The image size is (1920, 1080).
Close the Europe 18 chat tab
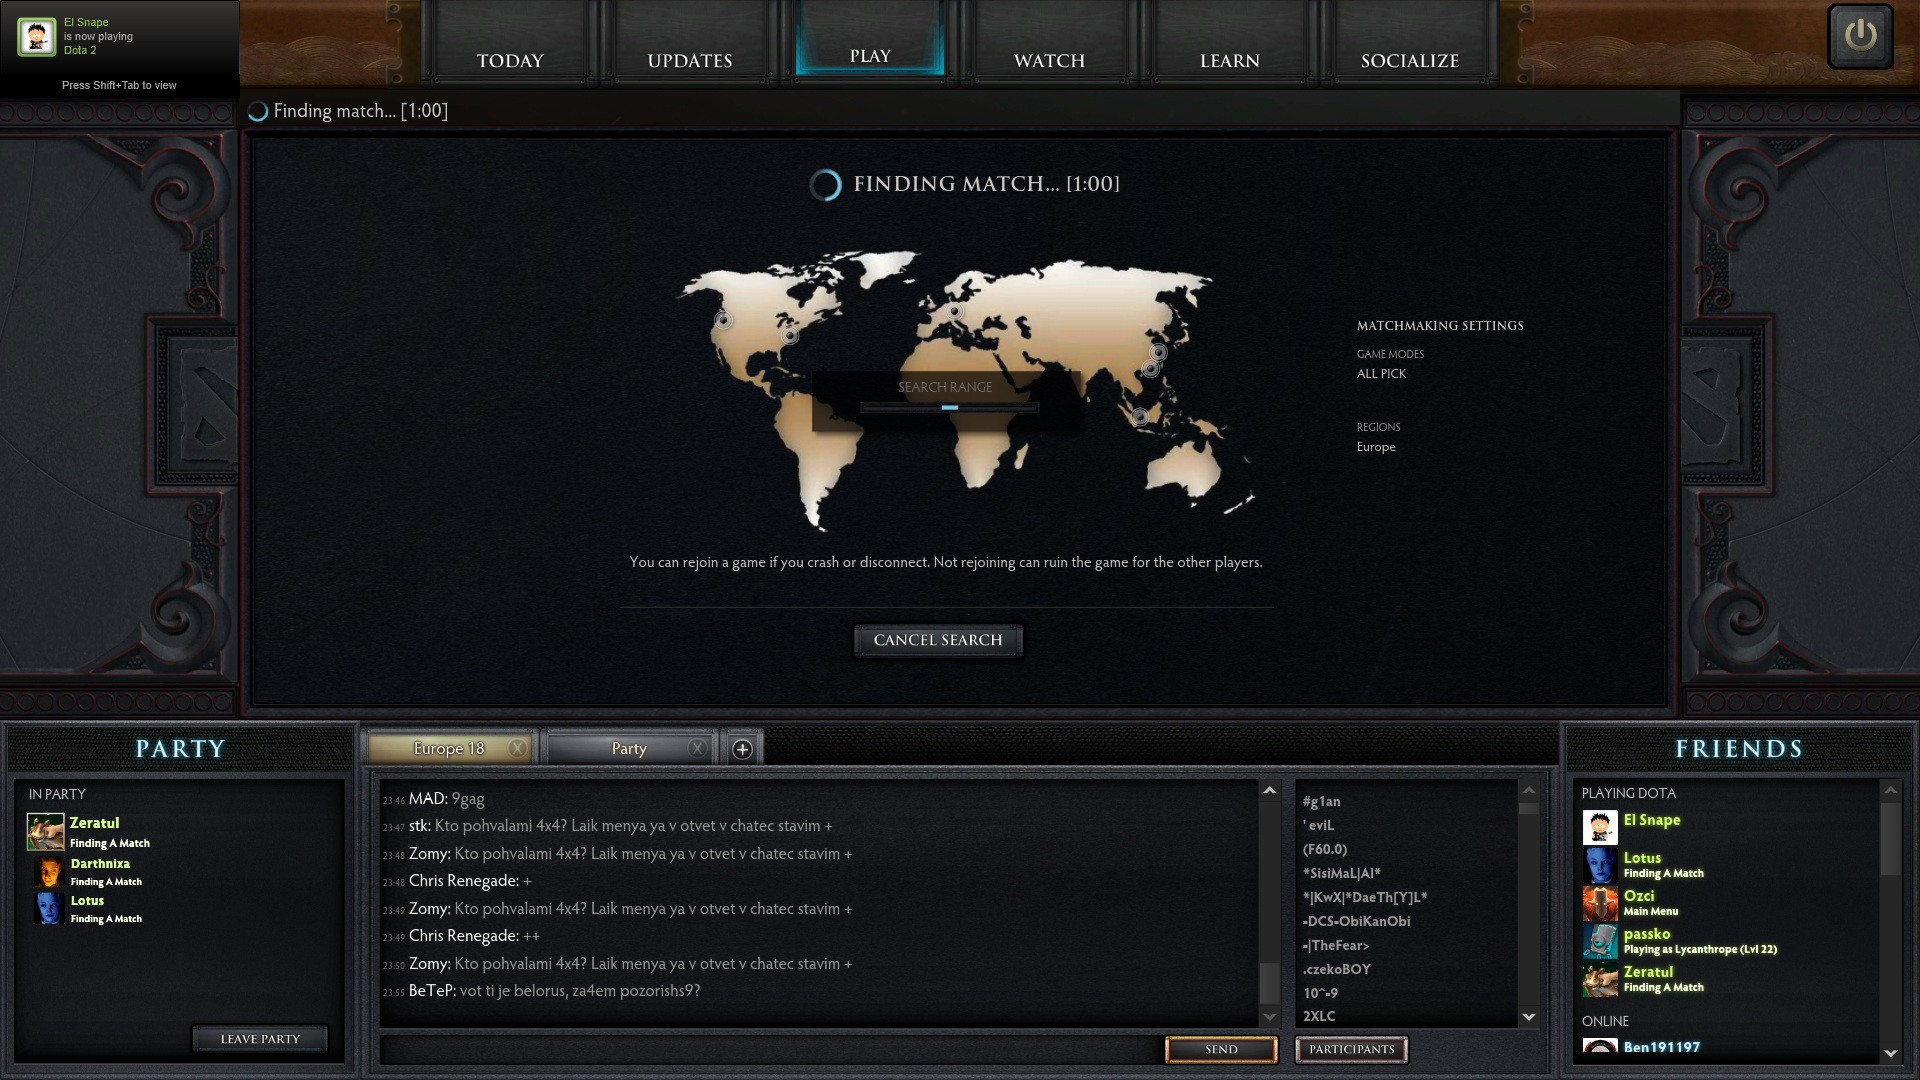(517, 748)
